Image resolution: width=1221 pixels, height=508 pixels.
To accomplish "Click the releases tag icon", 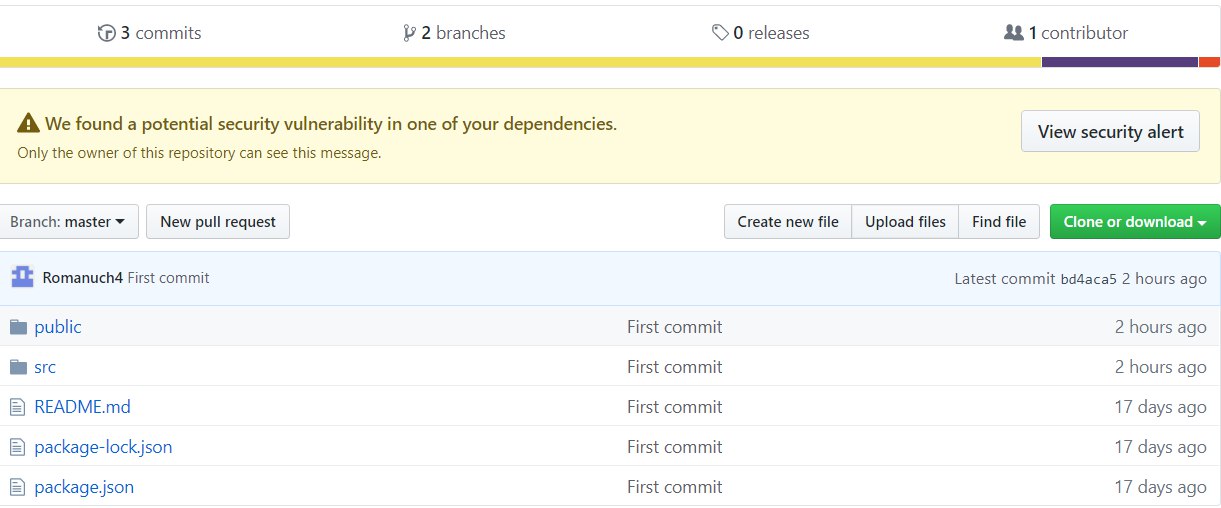I will [x=720, y=33].
